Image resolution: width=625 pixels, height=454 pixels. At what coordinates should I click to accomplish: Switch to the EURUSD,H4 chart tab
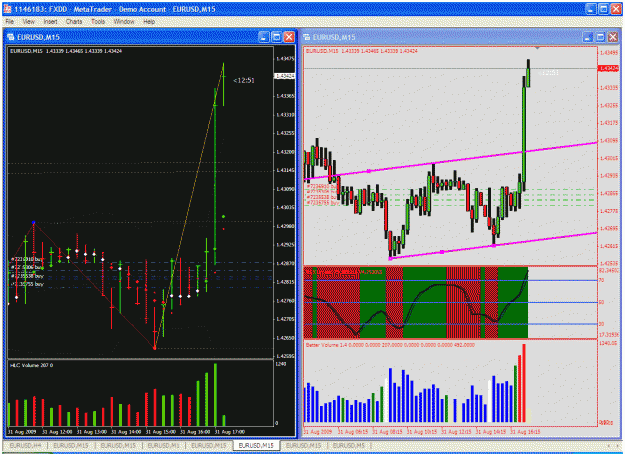click(x=25, y=445)
